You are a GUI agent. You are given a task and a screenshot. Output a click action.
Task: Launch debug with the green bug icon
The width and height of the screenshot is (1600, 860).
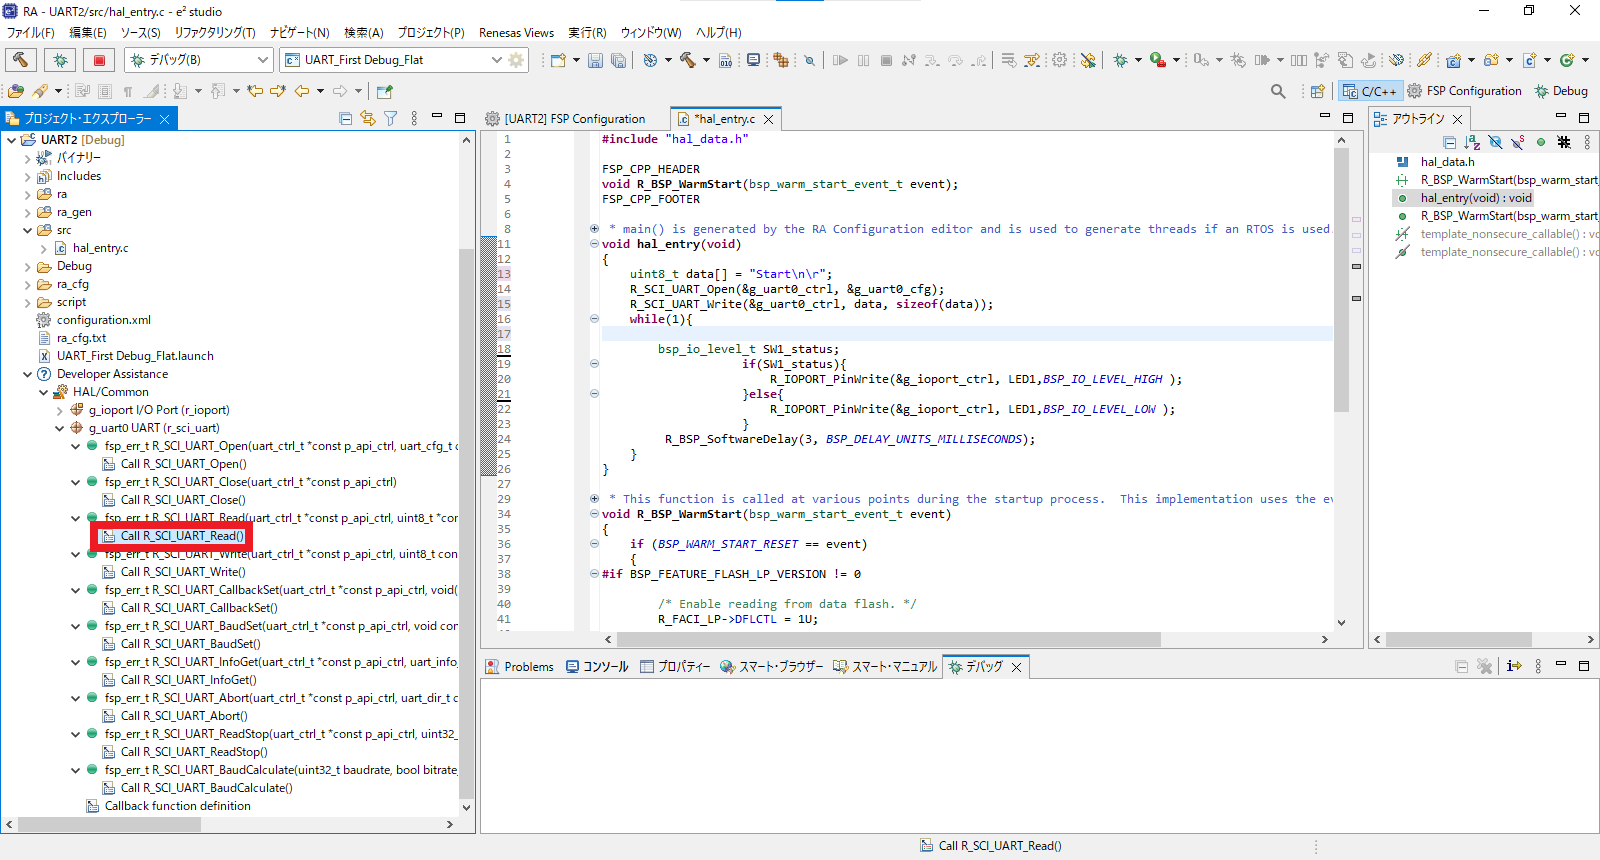(x=60, y=60)
